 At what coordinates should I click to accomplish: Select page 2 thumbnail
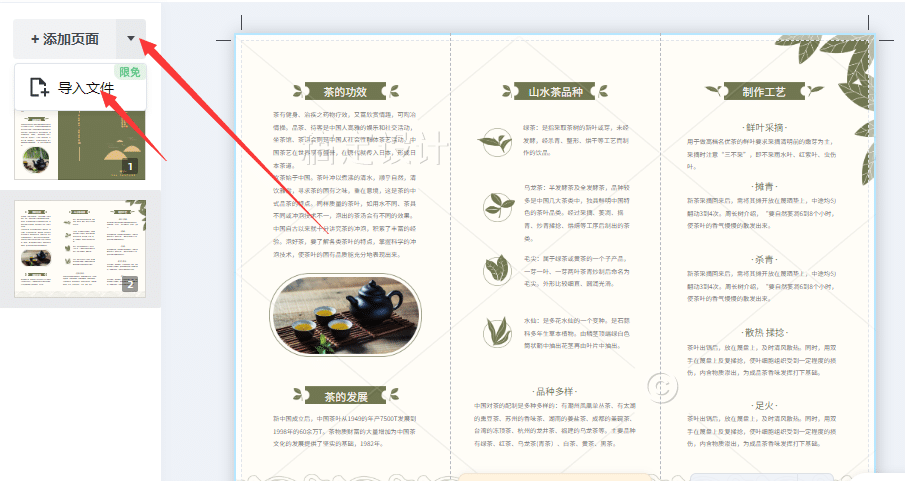[x=80, y=248]
